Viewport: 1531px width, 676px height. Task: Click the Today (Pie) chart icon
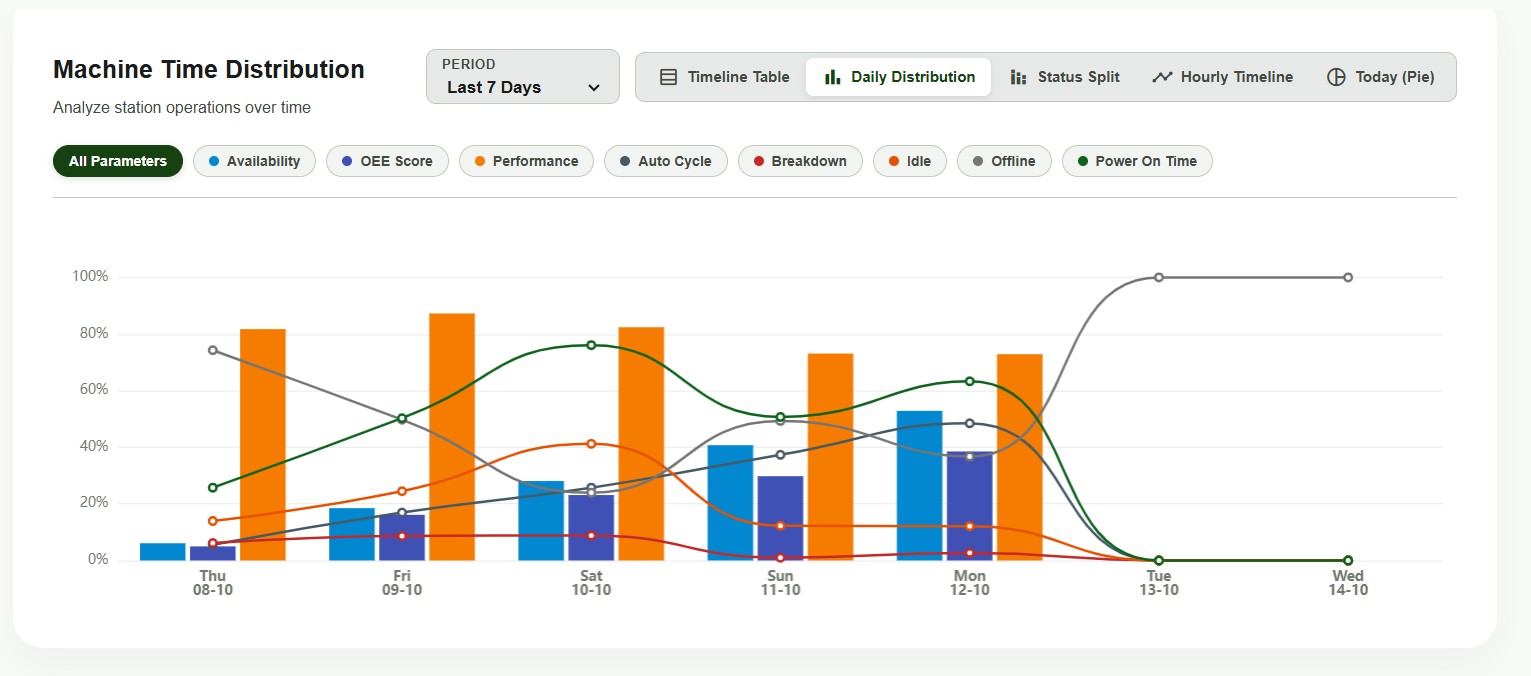(1336, 77)
